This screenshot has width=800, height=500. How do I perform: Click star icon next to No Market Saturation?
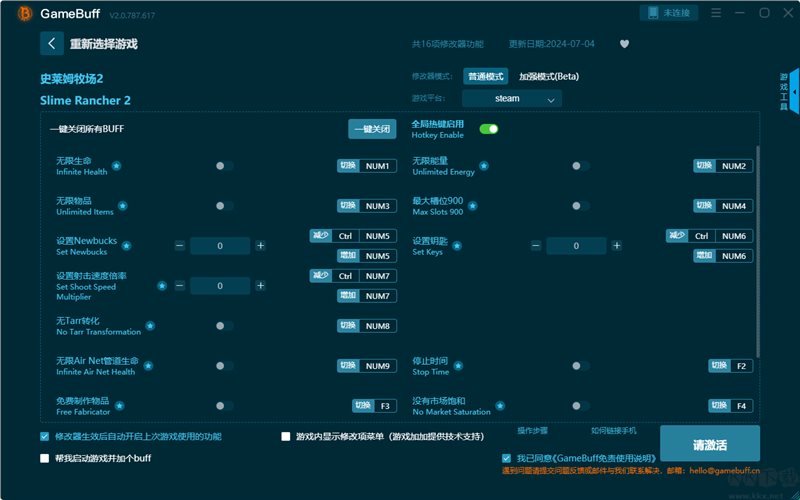click(x=500, y=406)
